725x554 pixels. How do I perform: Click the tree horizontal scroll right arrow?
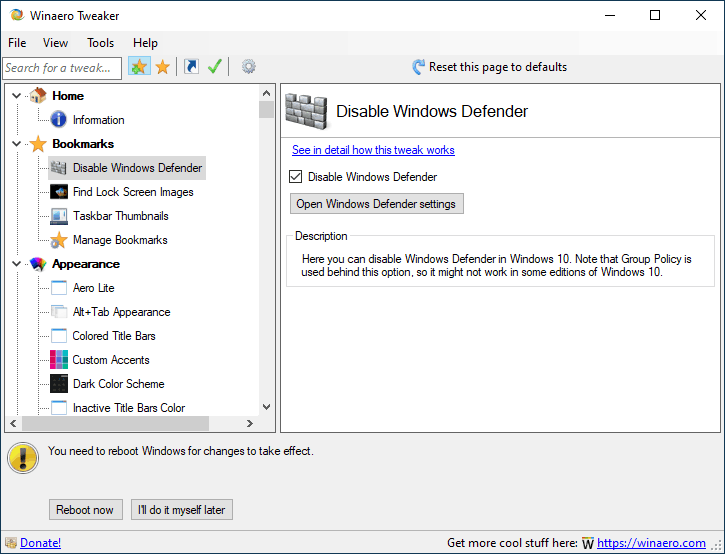(x=250, y=423)
